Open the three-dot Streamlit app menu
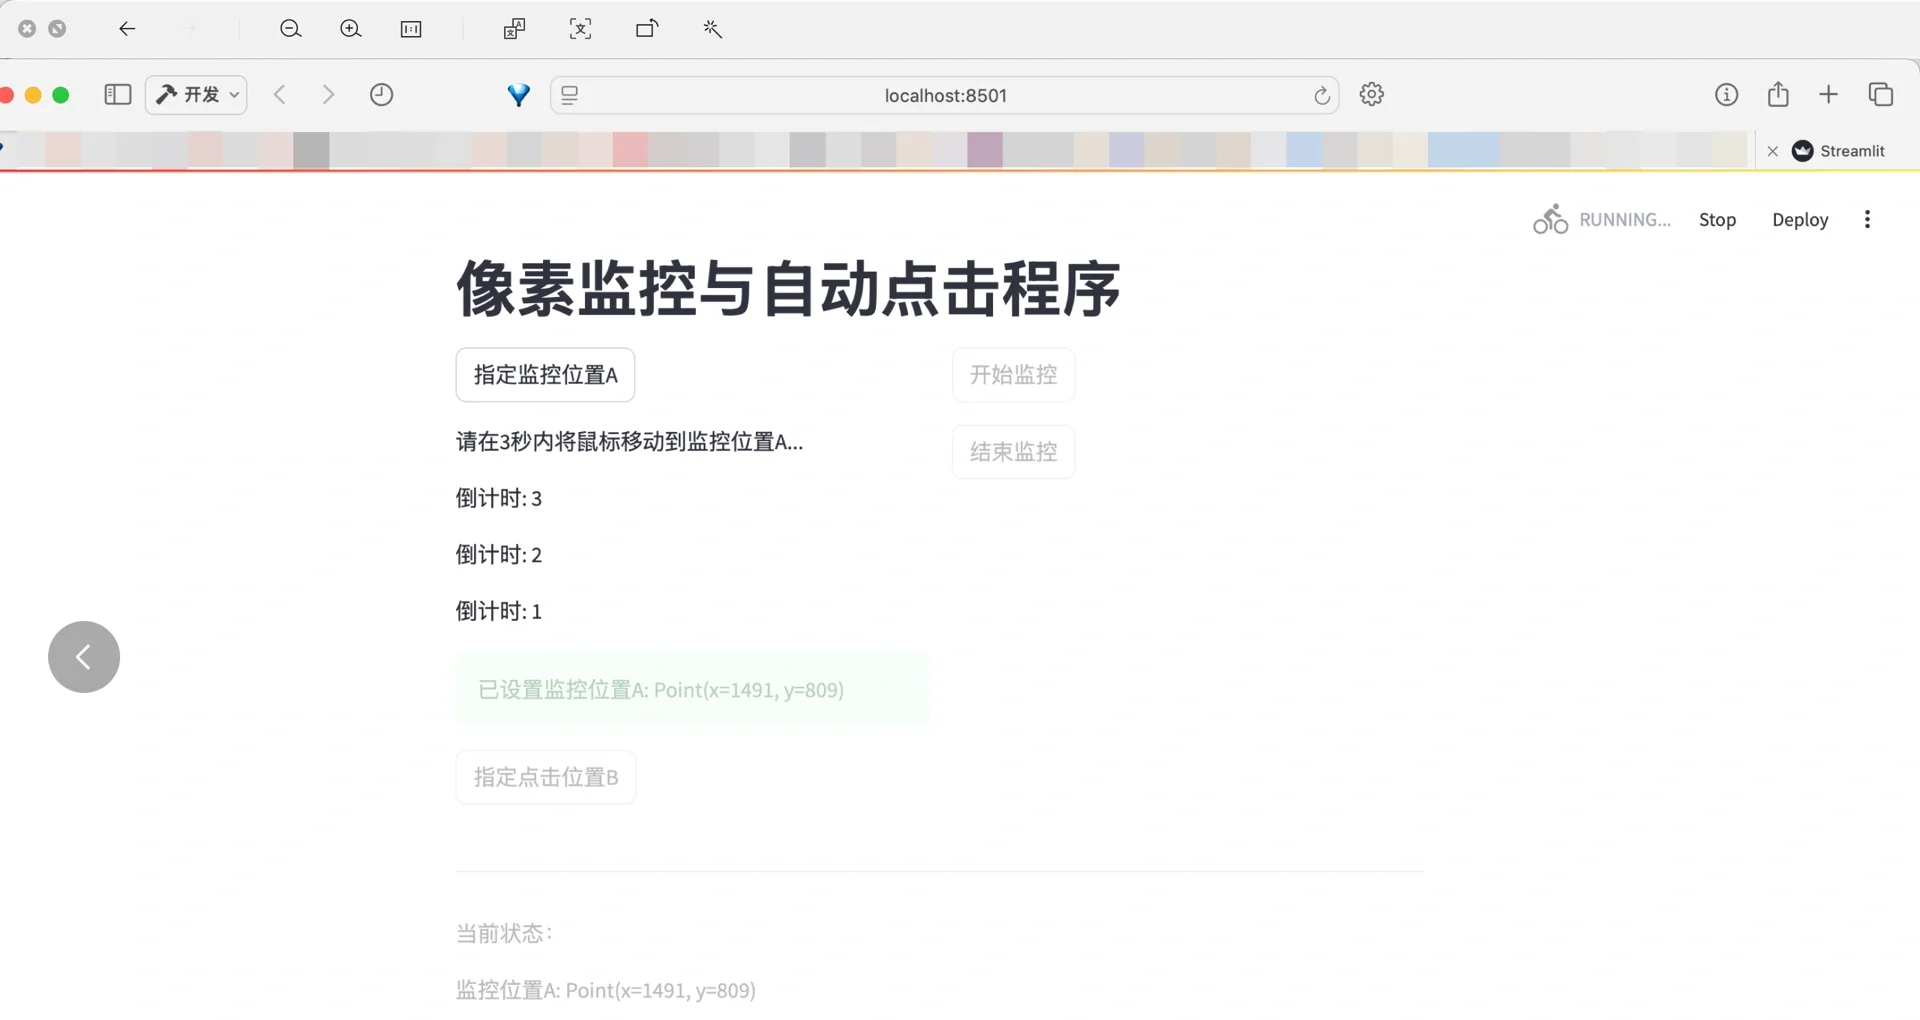 coord(1867,218)
